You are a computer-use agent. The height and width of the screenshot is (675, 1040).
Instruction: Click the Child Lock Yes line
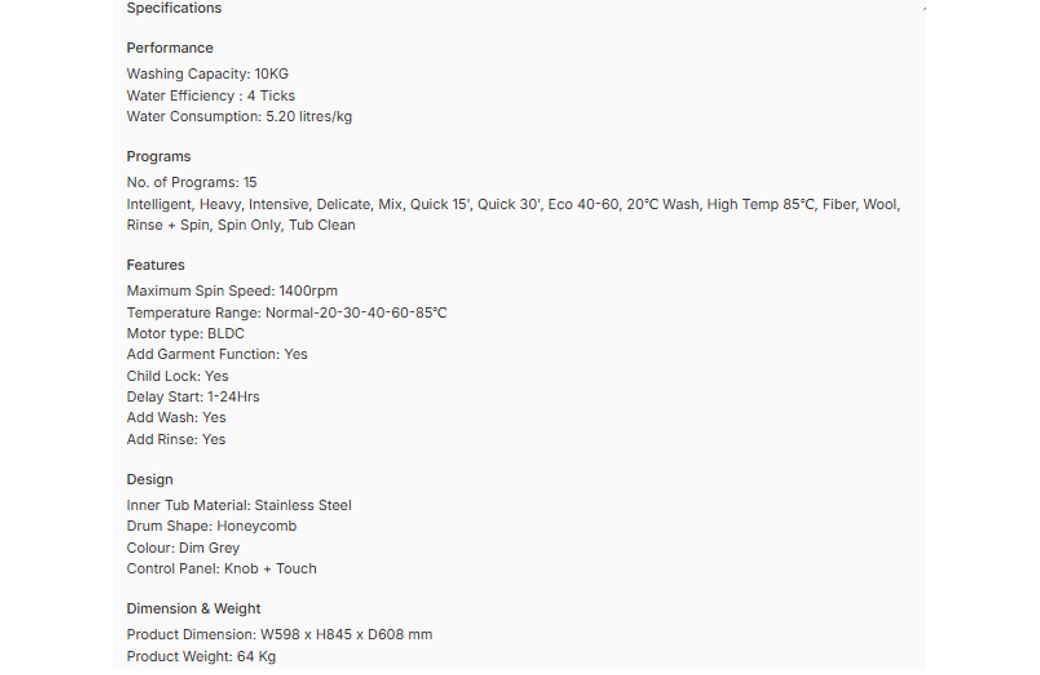(x=178, y=376)
